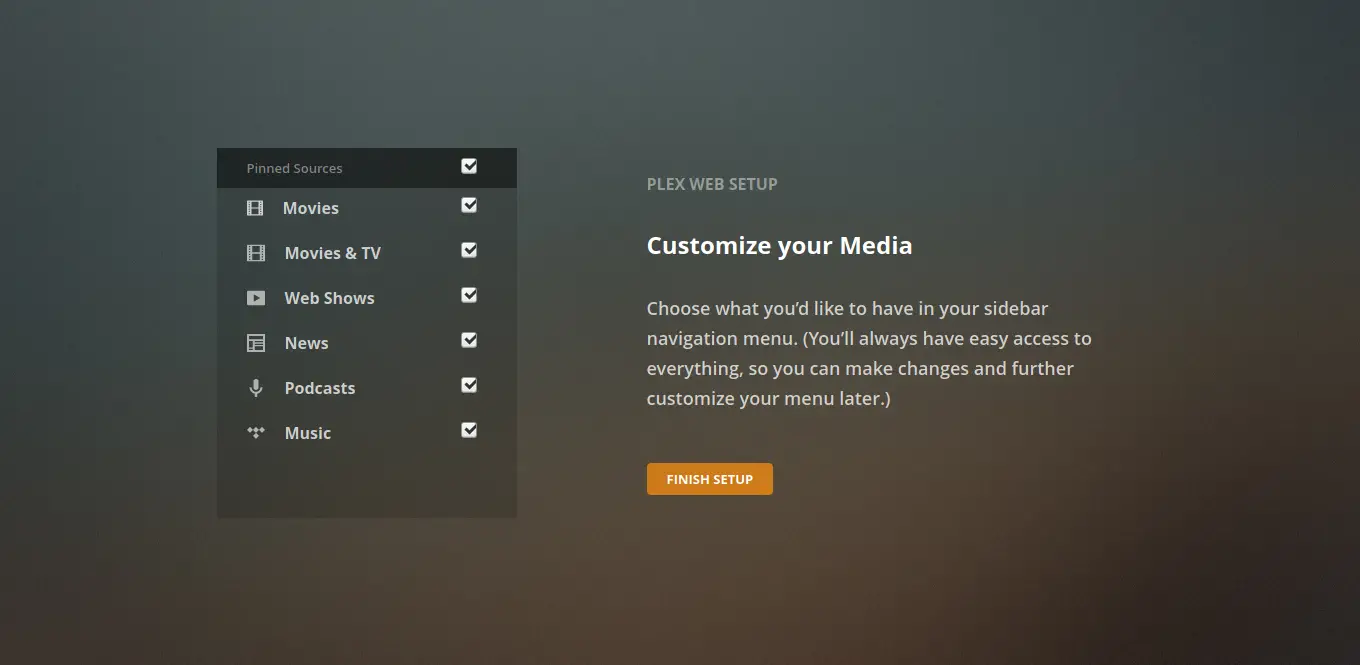1360x665 pixels.
Task: Uncheck the Movies checkbox
Action: pyautogui.click(x=469, y=205)
